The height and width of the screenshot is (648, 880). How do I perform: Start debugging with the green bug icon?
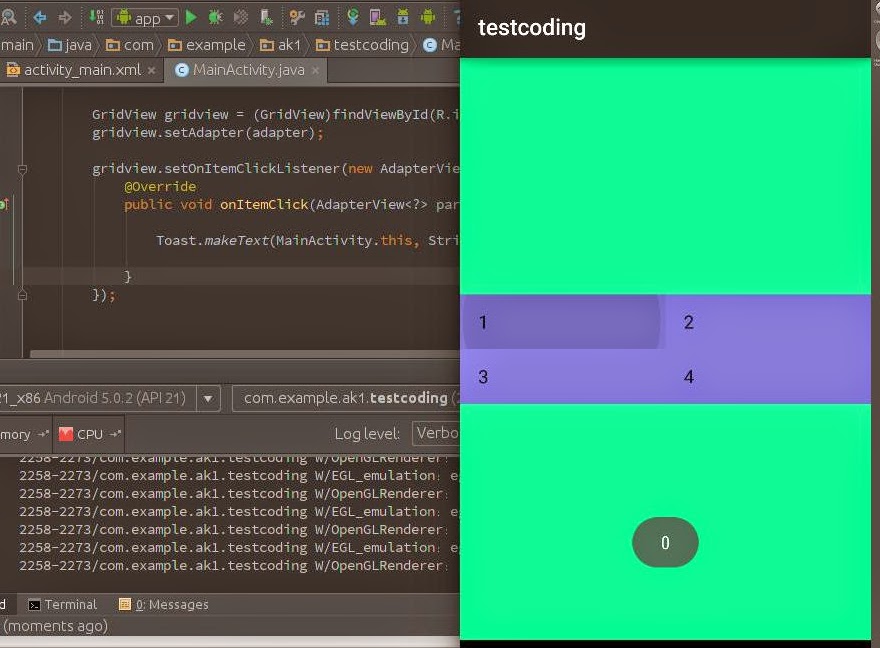click(x=215, y=17)
